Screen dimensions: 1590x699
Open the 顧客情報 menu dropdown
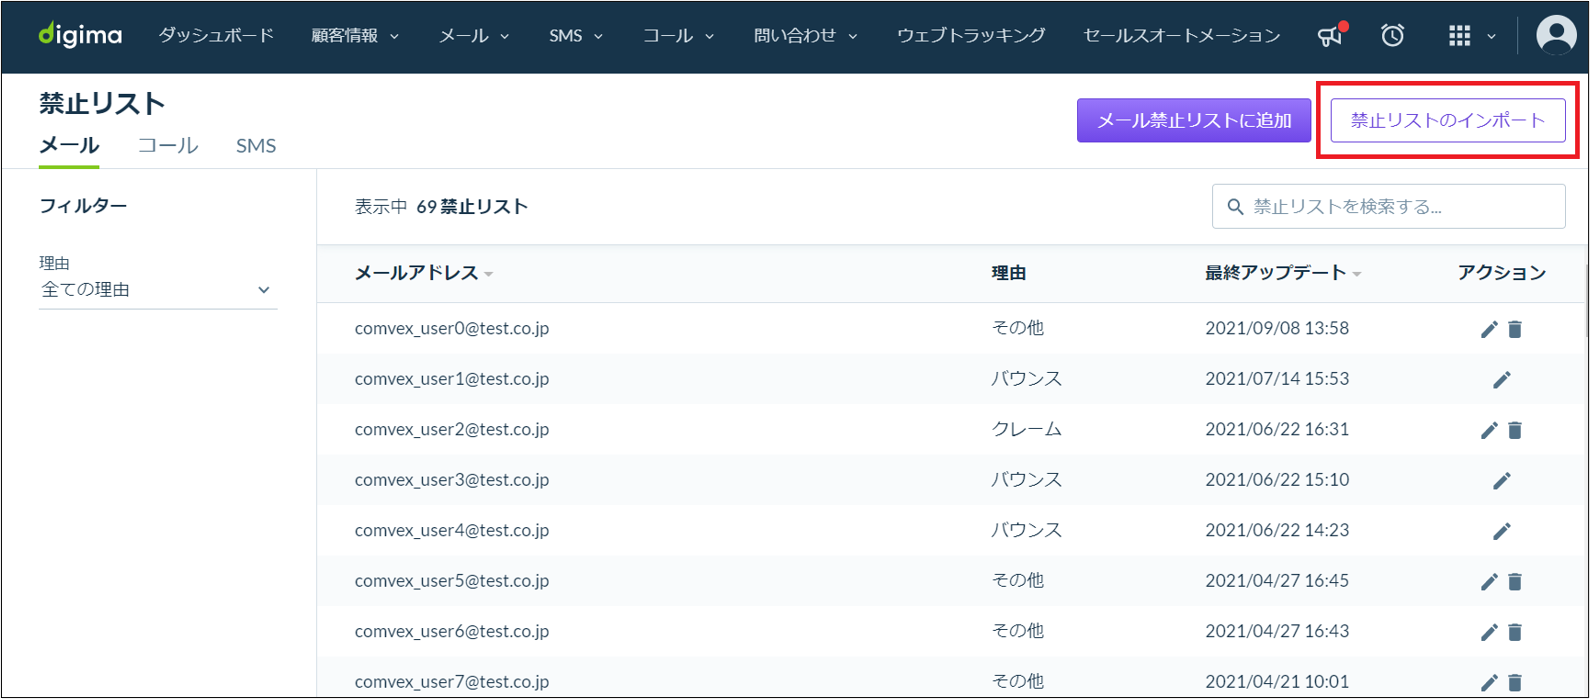click(x=355, y=36)
